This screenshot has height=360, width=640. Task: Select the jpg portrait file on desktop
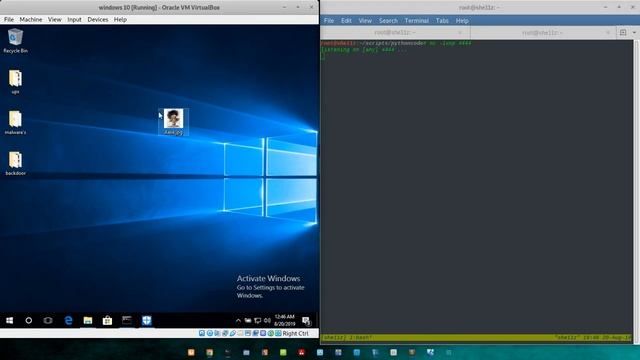[x=173, y=121]
